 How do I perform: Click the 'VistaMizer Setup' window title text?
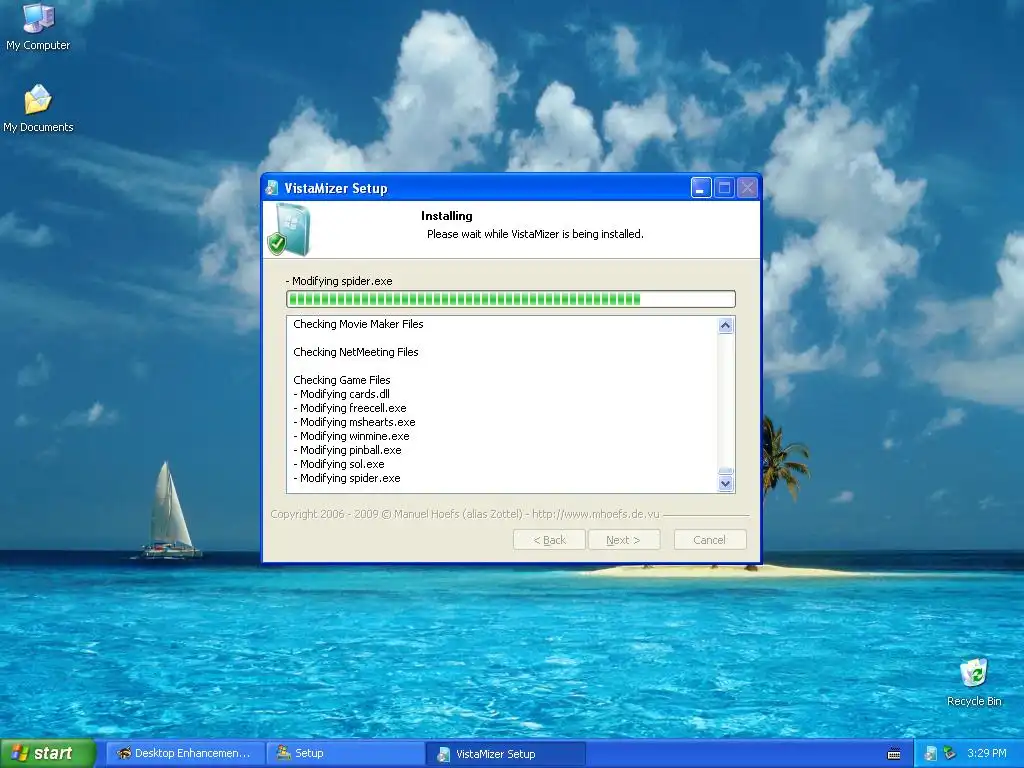pyautogui.click(x=336, y=188)
